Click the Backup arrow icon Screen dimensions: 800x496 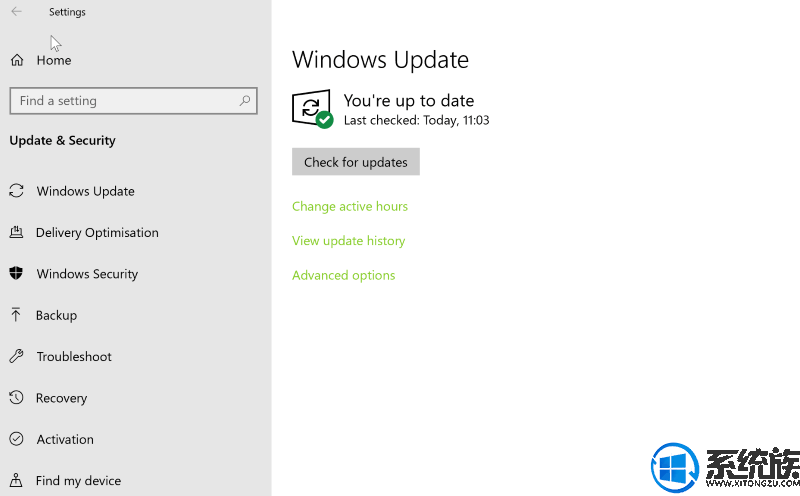[16, 315]
